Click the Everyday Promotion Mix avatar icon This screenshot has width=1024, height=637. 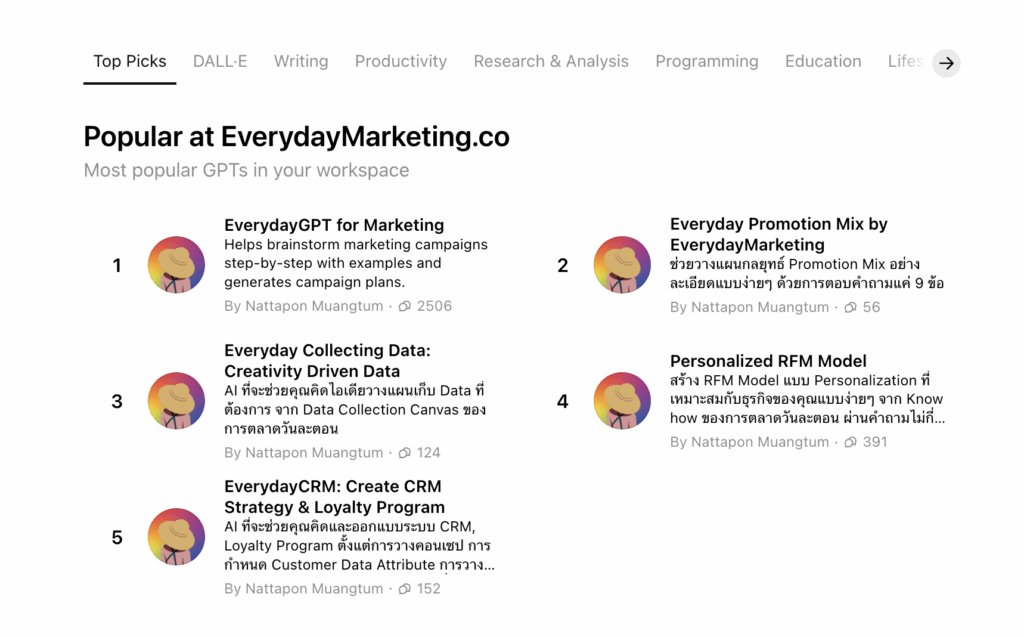tap(622, 265)
